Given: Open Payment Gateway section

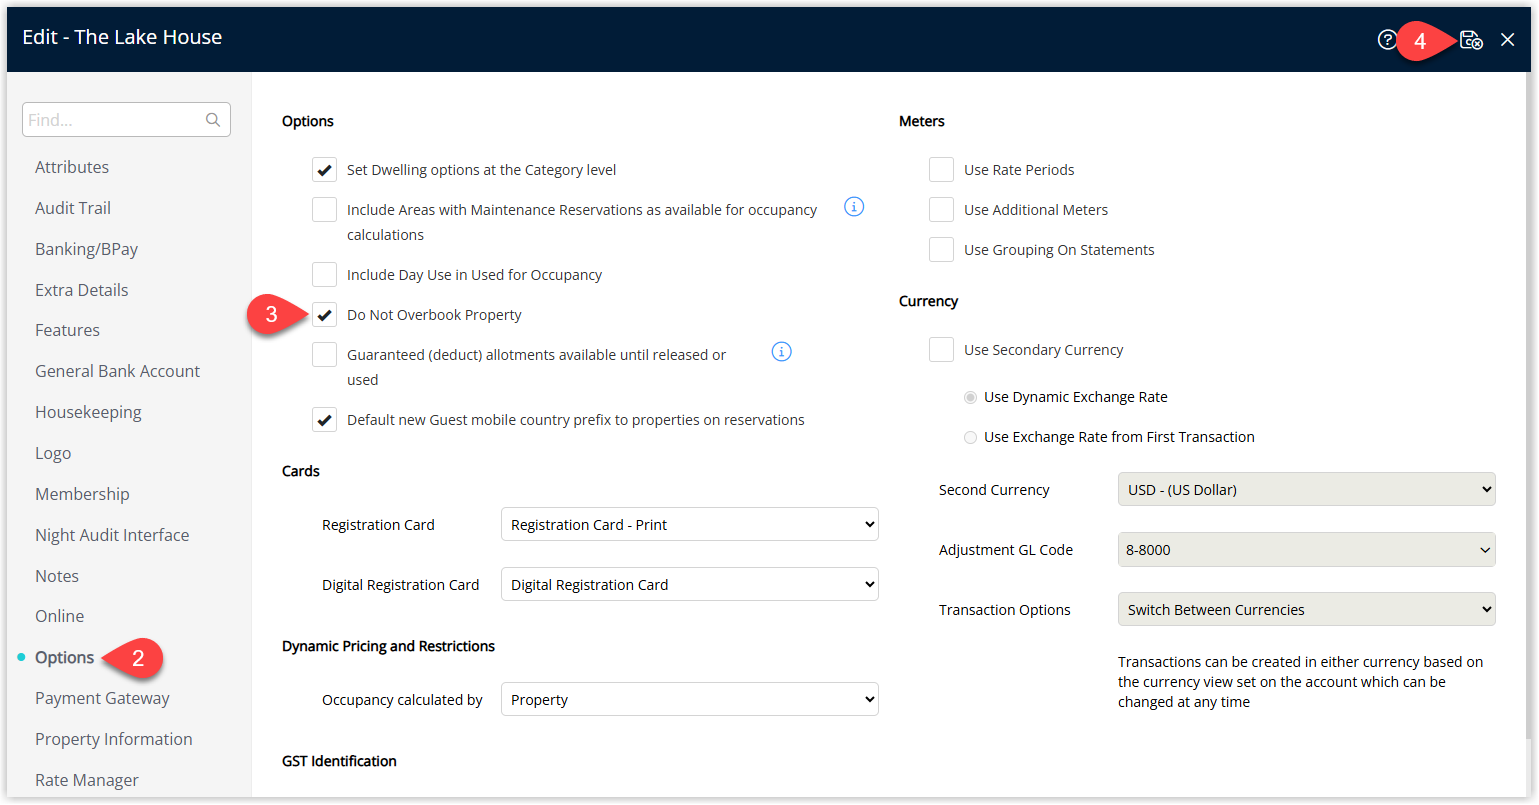Looking at the screenshot, I should 102,698.
